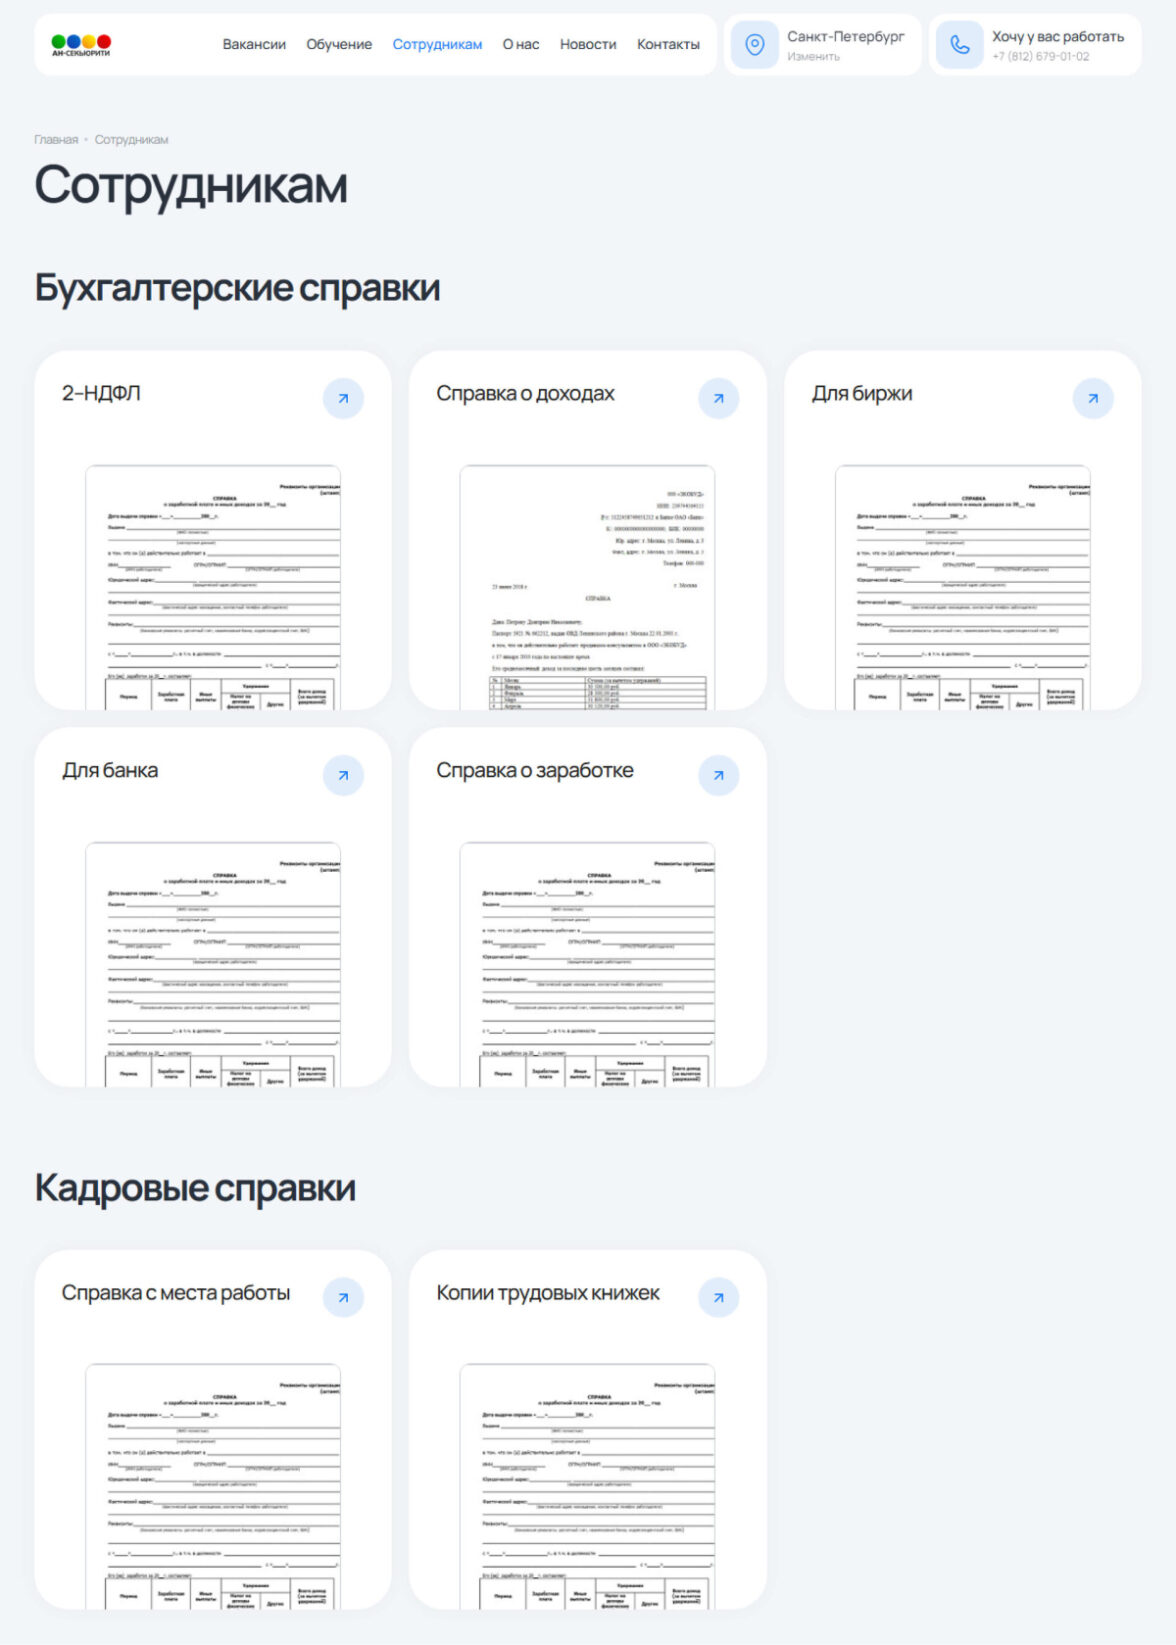Click the phone handset icon

(x=960, y=45)
